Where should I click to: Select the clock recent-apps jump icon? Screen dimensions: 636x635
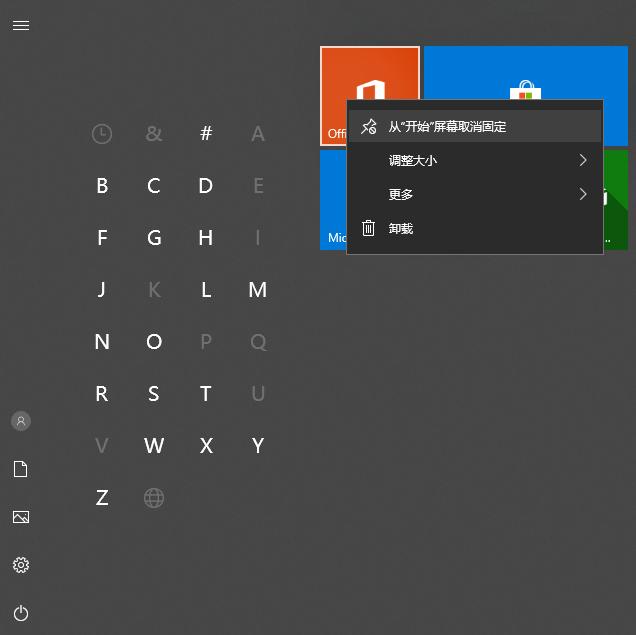click(x=102, y=134)
